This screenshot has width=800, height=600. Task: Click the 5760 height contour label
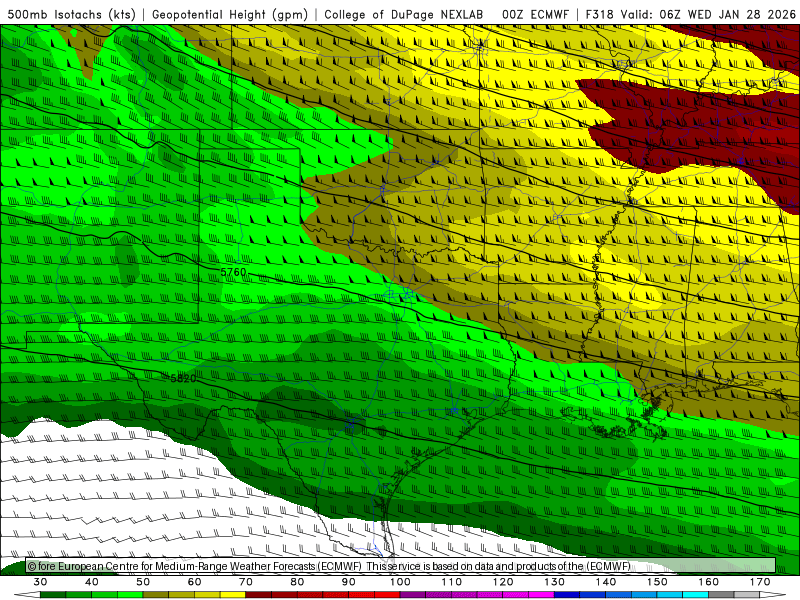[234, 272]
